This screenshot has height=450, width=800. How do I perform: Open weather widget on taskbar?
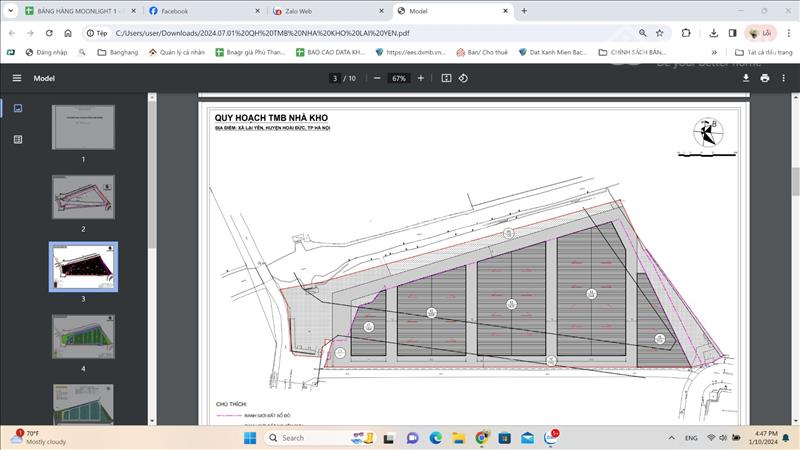point(40,438)
